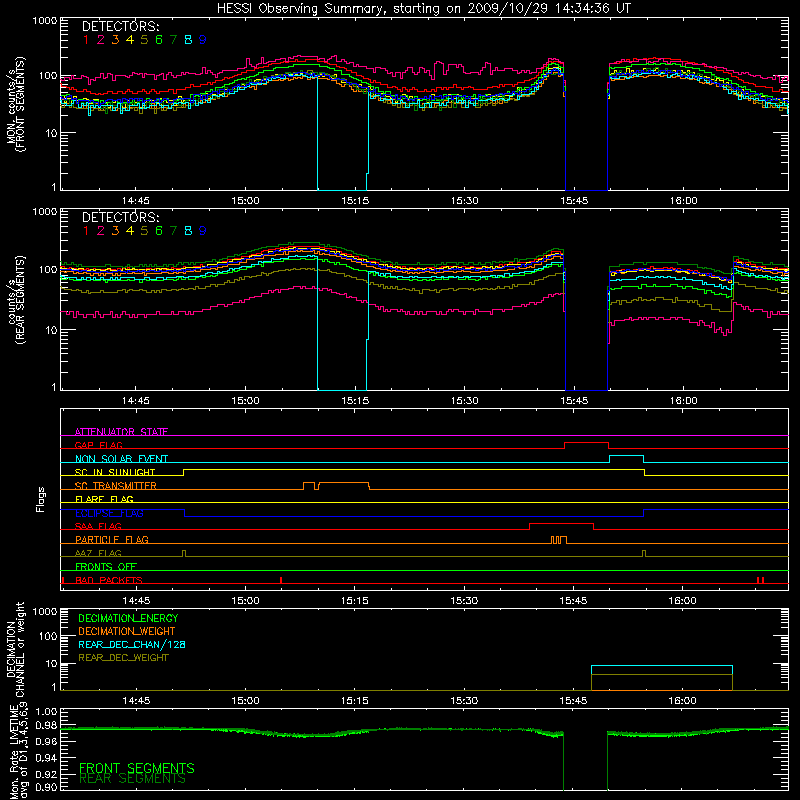Click the REAR_DEC_WEIGHT legend entry
The height and width of the screenshot is (800, 800).
(x=123, y=658)
